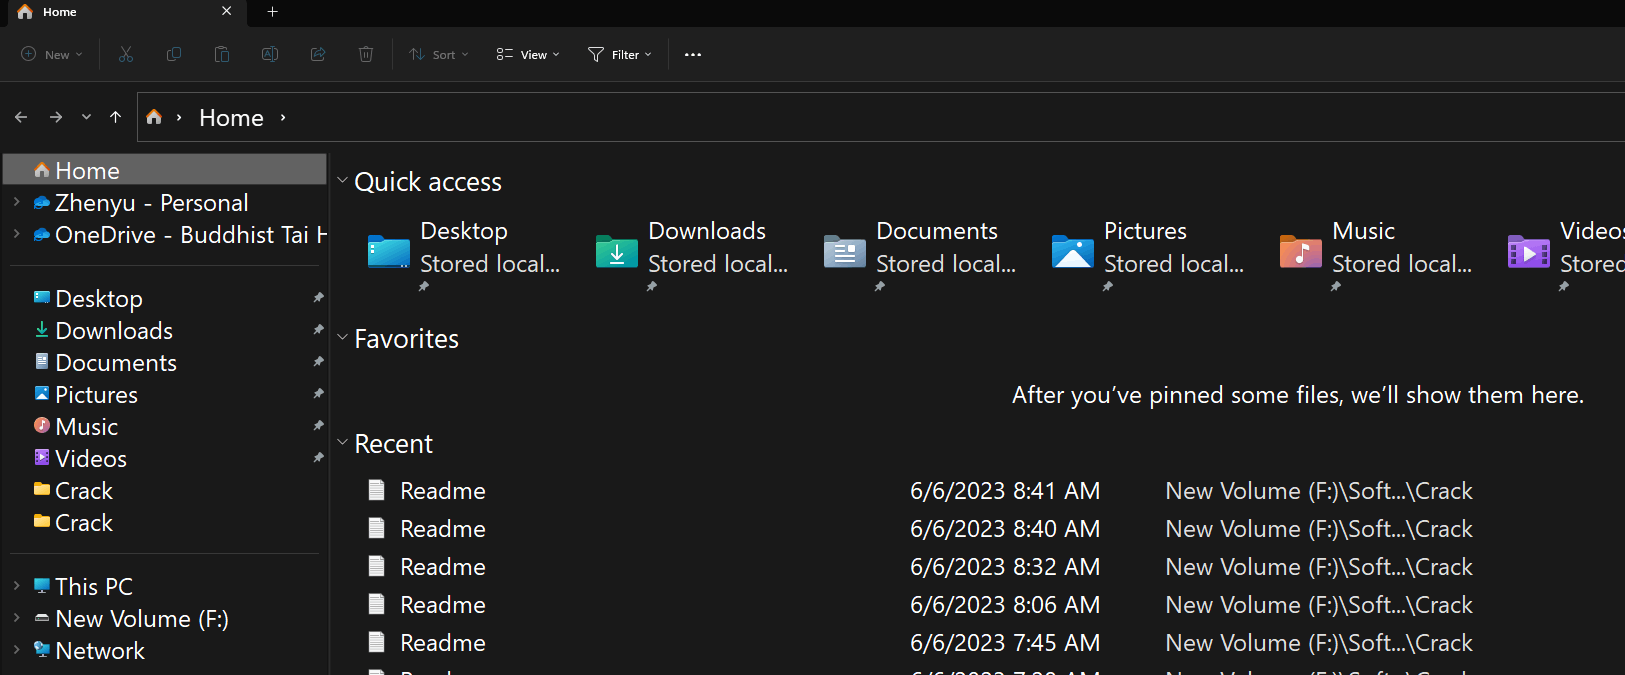Go forward with the right arrow
This screenshot has height=675, width=1625.
[56, 117]
